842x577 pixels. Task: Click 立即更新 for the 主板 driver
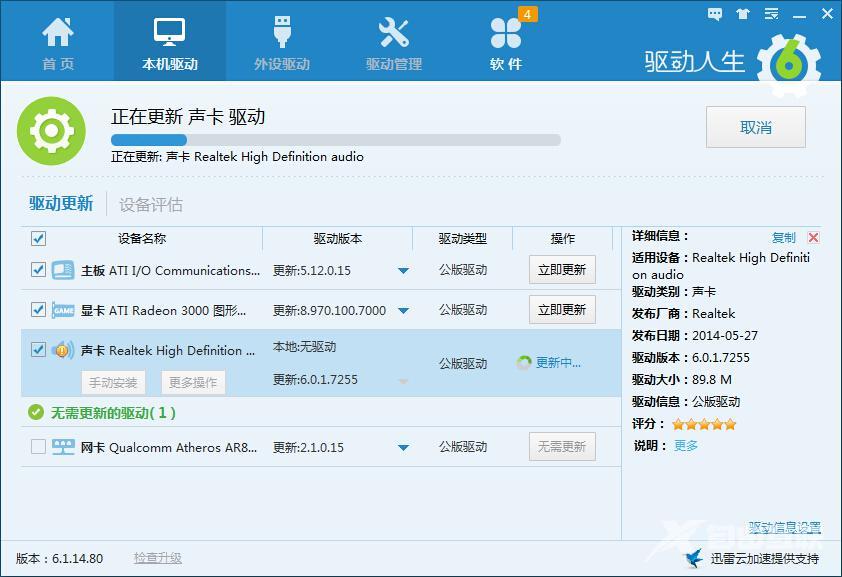pyautogui.click(x=561, y=270)
